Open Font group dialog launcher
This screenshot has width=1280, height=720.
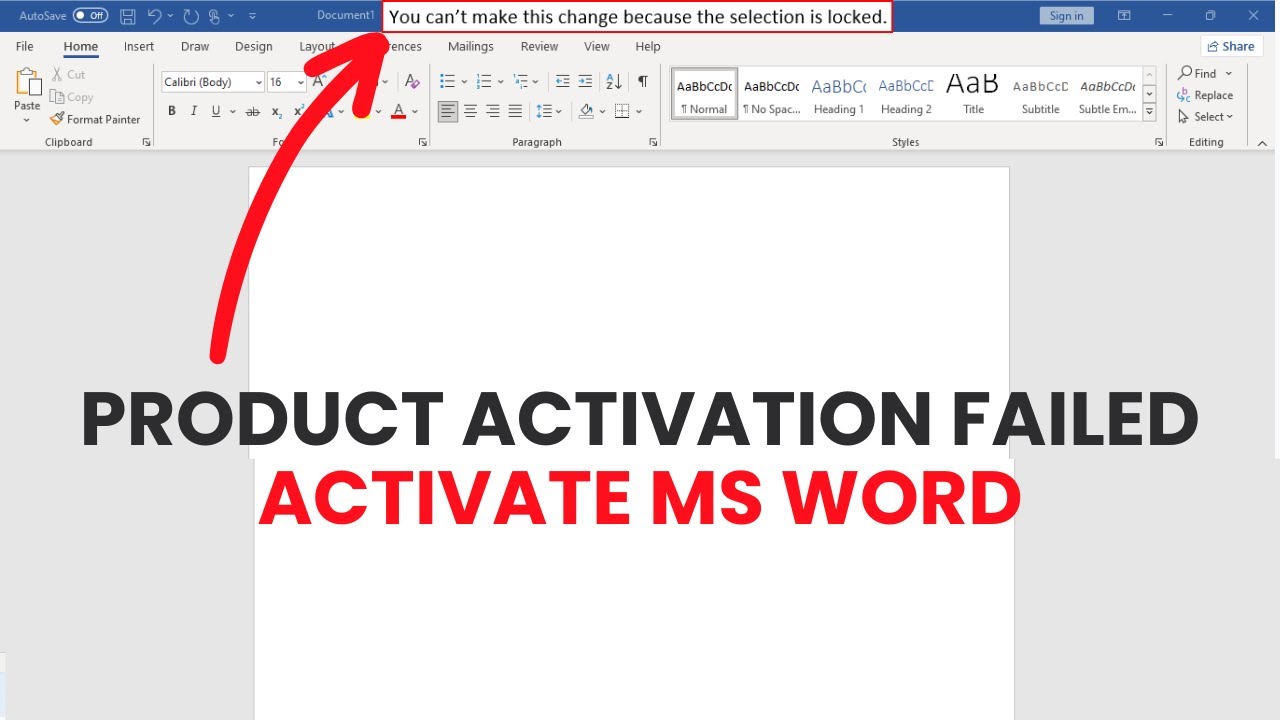pyautogui.click(x=423, y=143)
